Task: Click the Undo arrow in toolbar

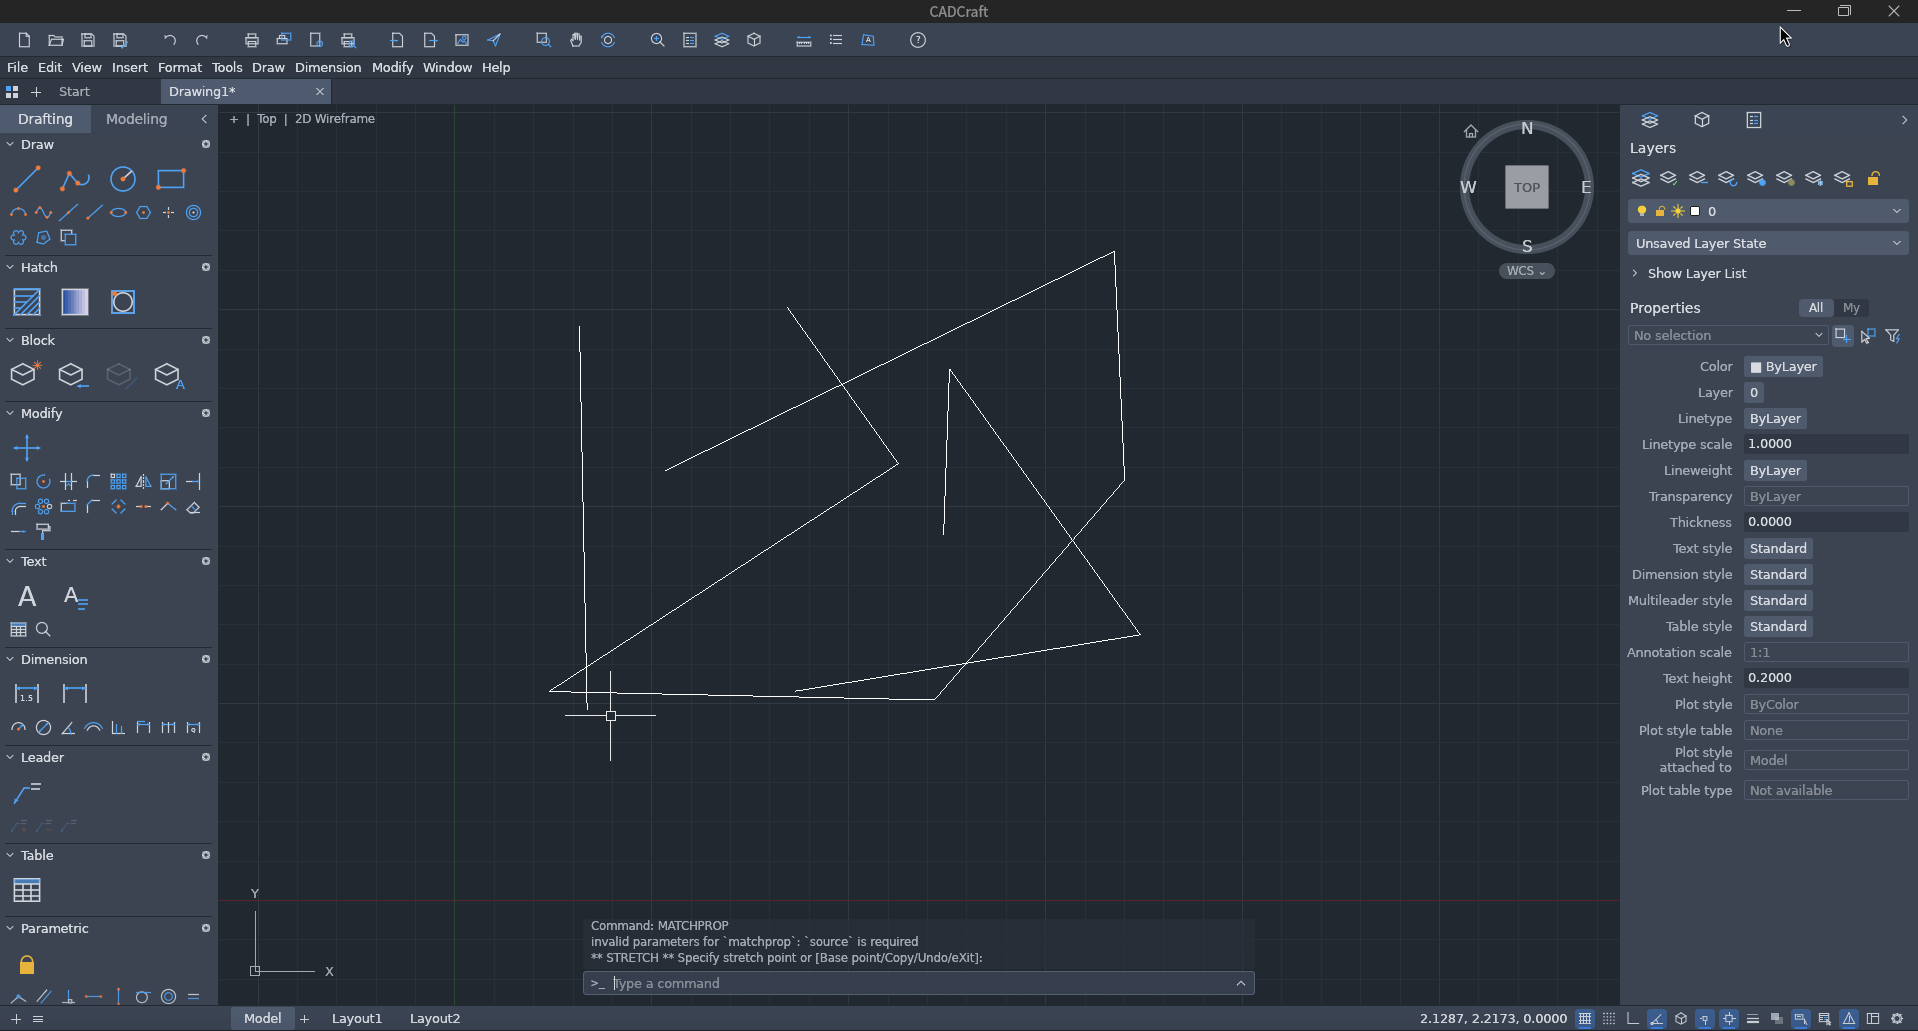Action: pyautogui.click(x=170, y=40)
